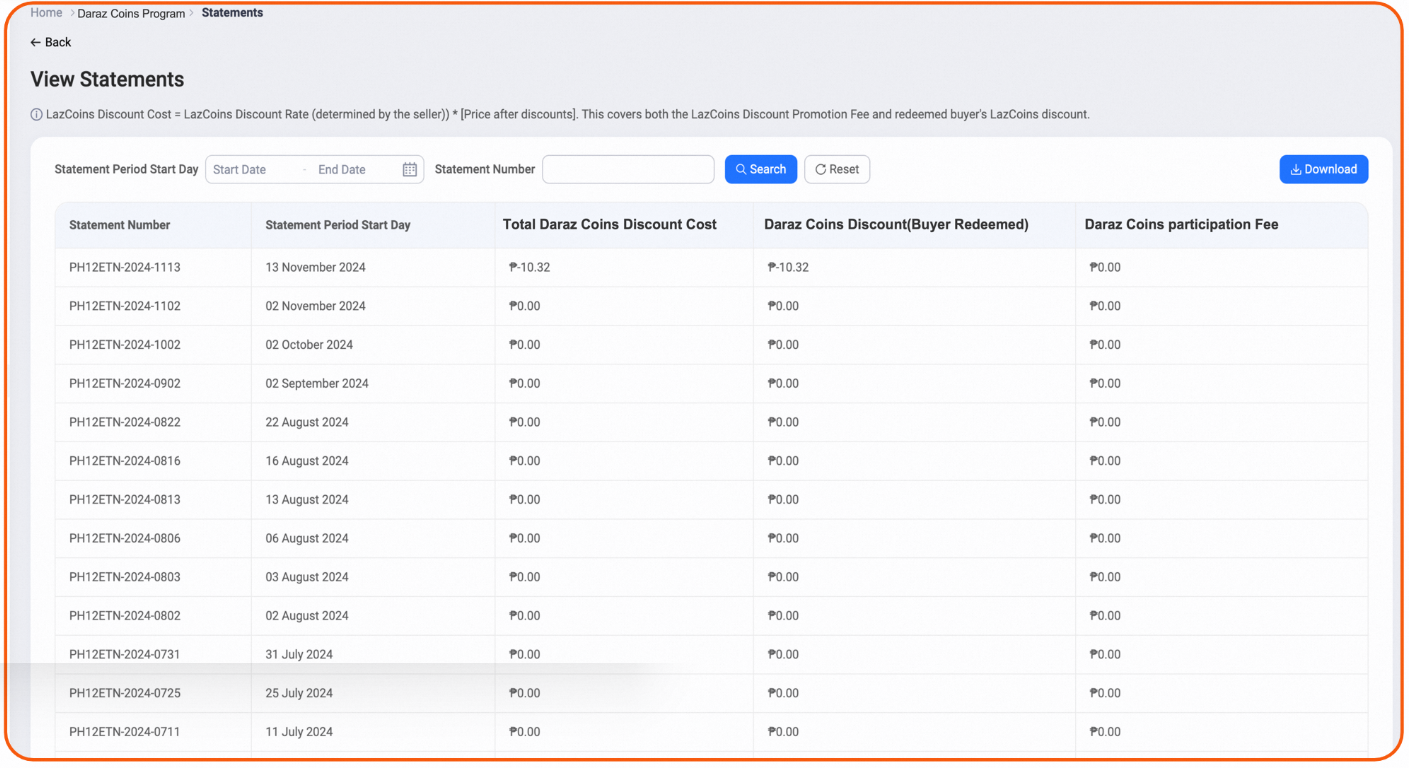1409x768 pixels.
Task: Download the statements via Download button
Action: tap(1323, 170)
